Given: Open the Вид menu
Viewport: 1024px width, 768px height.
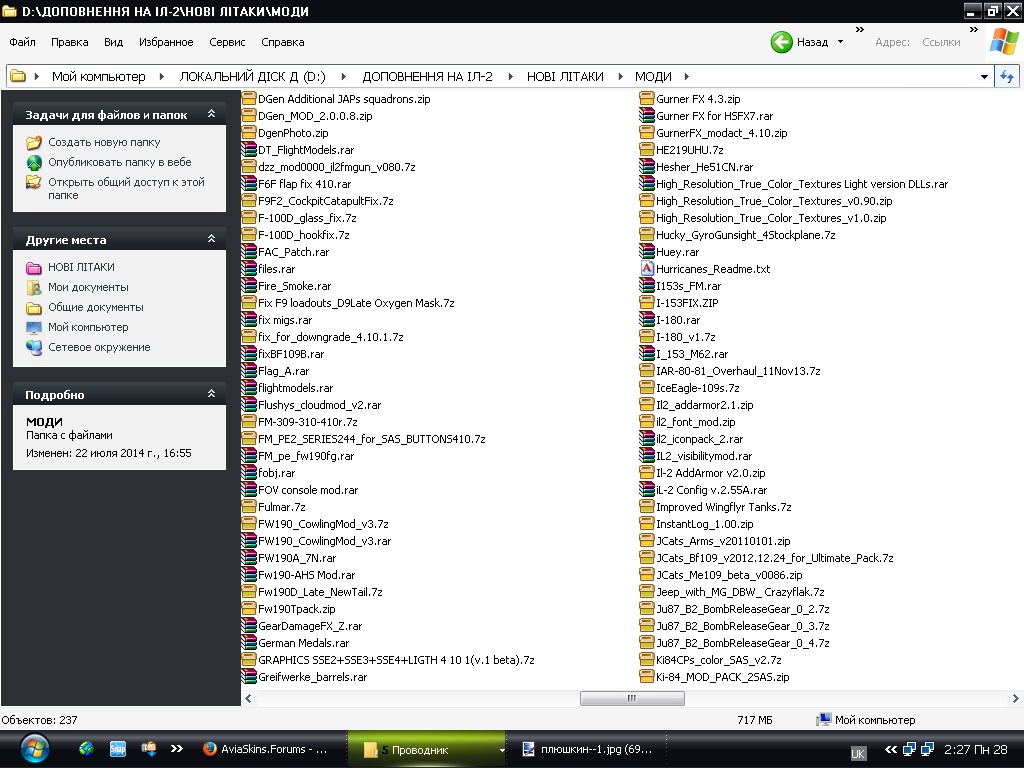Looking at the screenshot, I should click(x=113, y=42).
